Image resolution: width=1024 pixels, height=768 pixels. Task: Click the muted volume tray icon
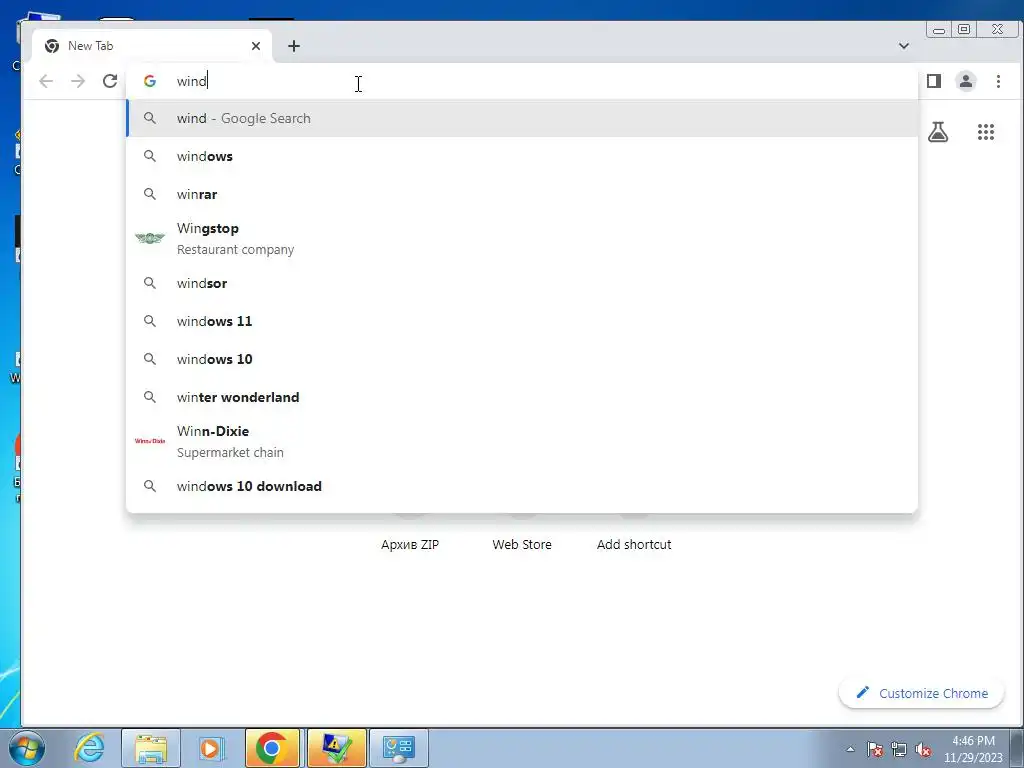point(923,749)
